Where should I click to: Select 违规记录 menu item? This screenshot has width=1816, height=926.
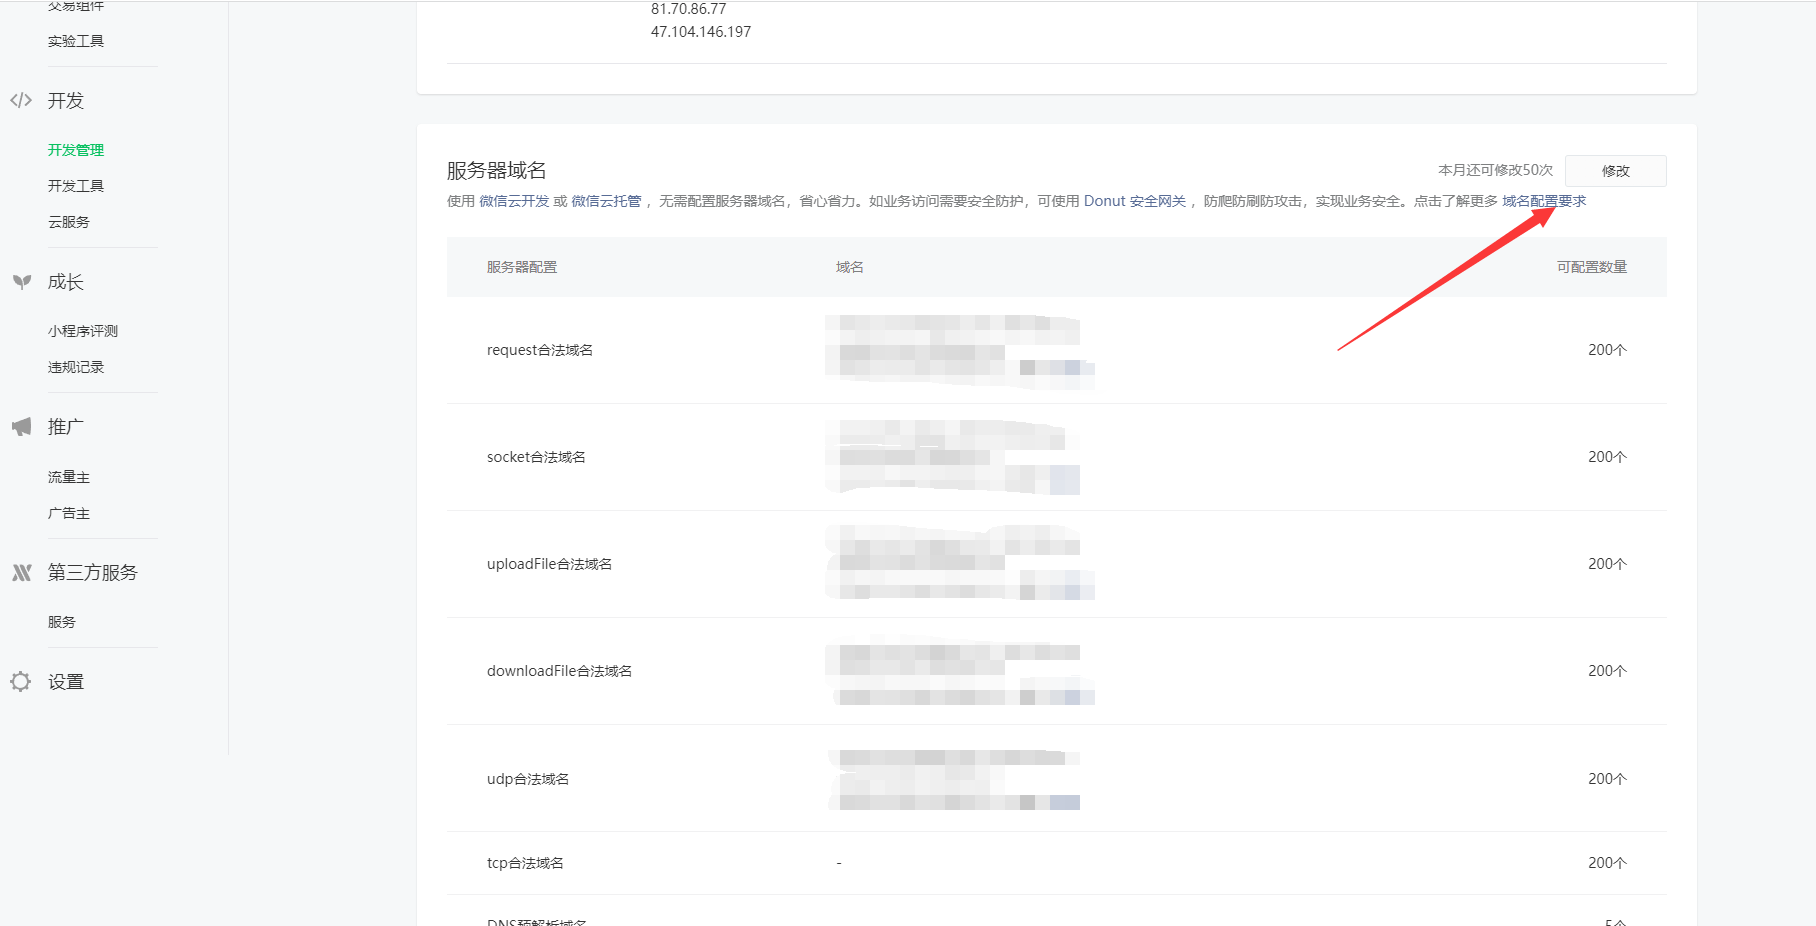pyautogui.click(x=76, y=367)
